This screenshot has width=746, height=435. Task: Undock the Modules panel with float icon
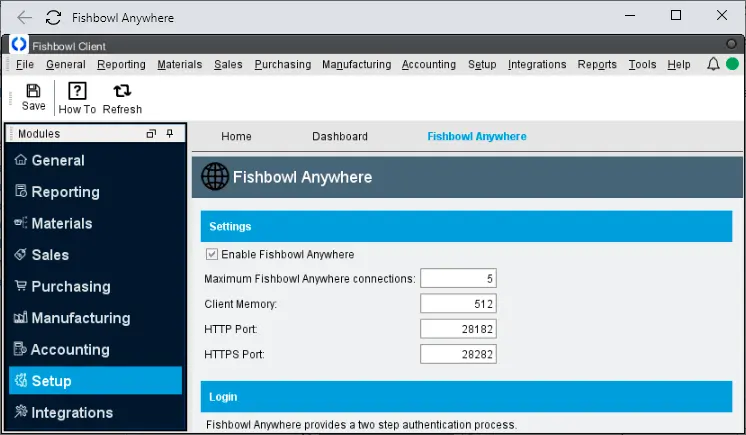(x=151, y=134)
